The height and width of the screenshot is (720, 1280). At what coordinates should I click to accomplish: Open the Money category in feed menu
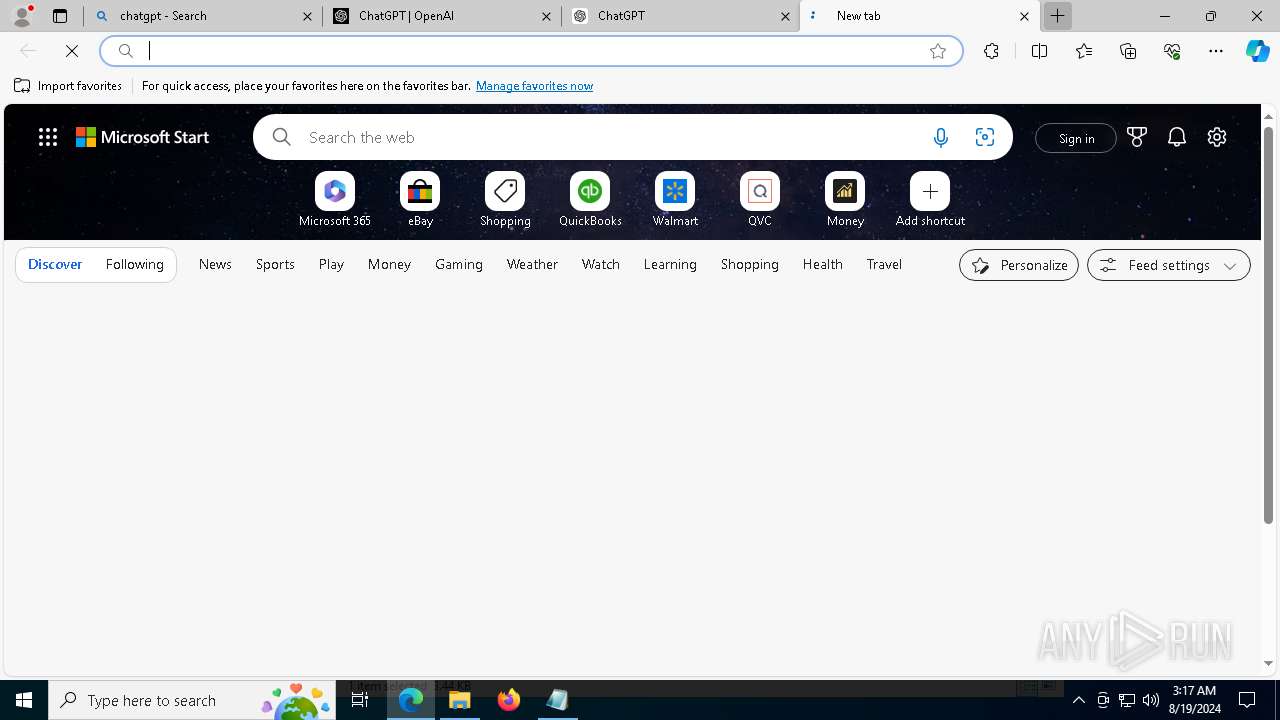click(389, 265)
